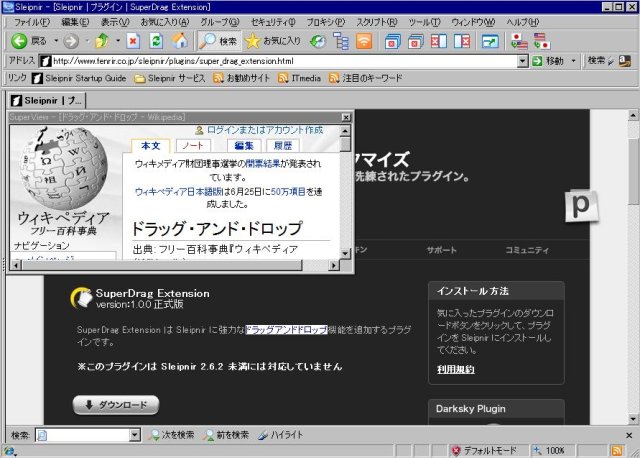Open the 編集(E) menu
The height and width of the screenshot is (458, 640).
tap(75, 22)
